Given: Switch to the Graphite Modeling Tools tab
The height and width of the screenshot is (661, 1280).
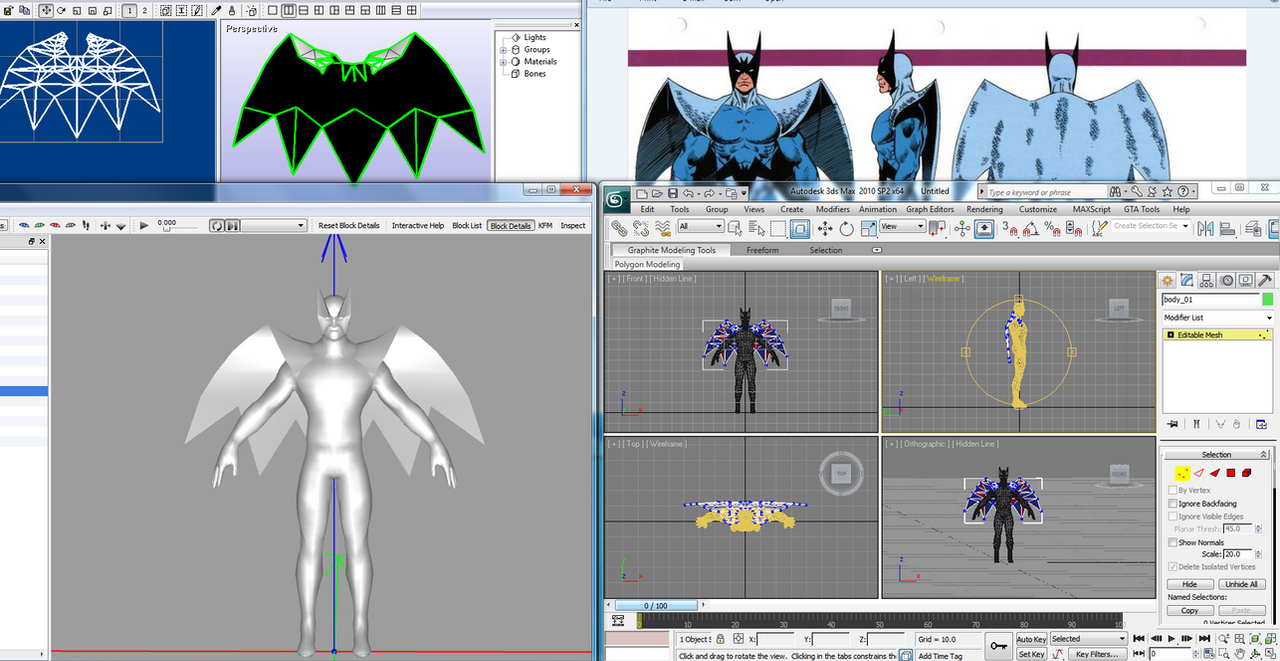Looking at the screenshot, I should coord(672,250).
